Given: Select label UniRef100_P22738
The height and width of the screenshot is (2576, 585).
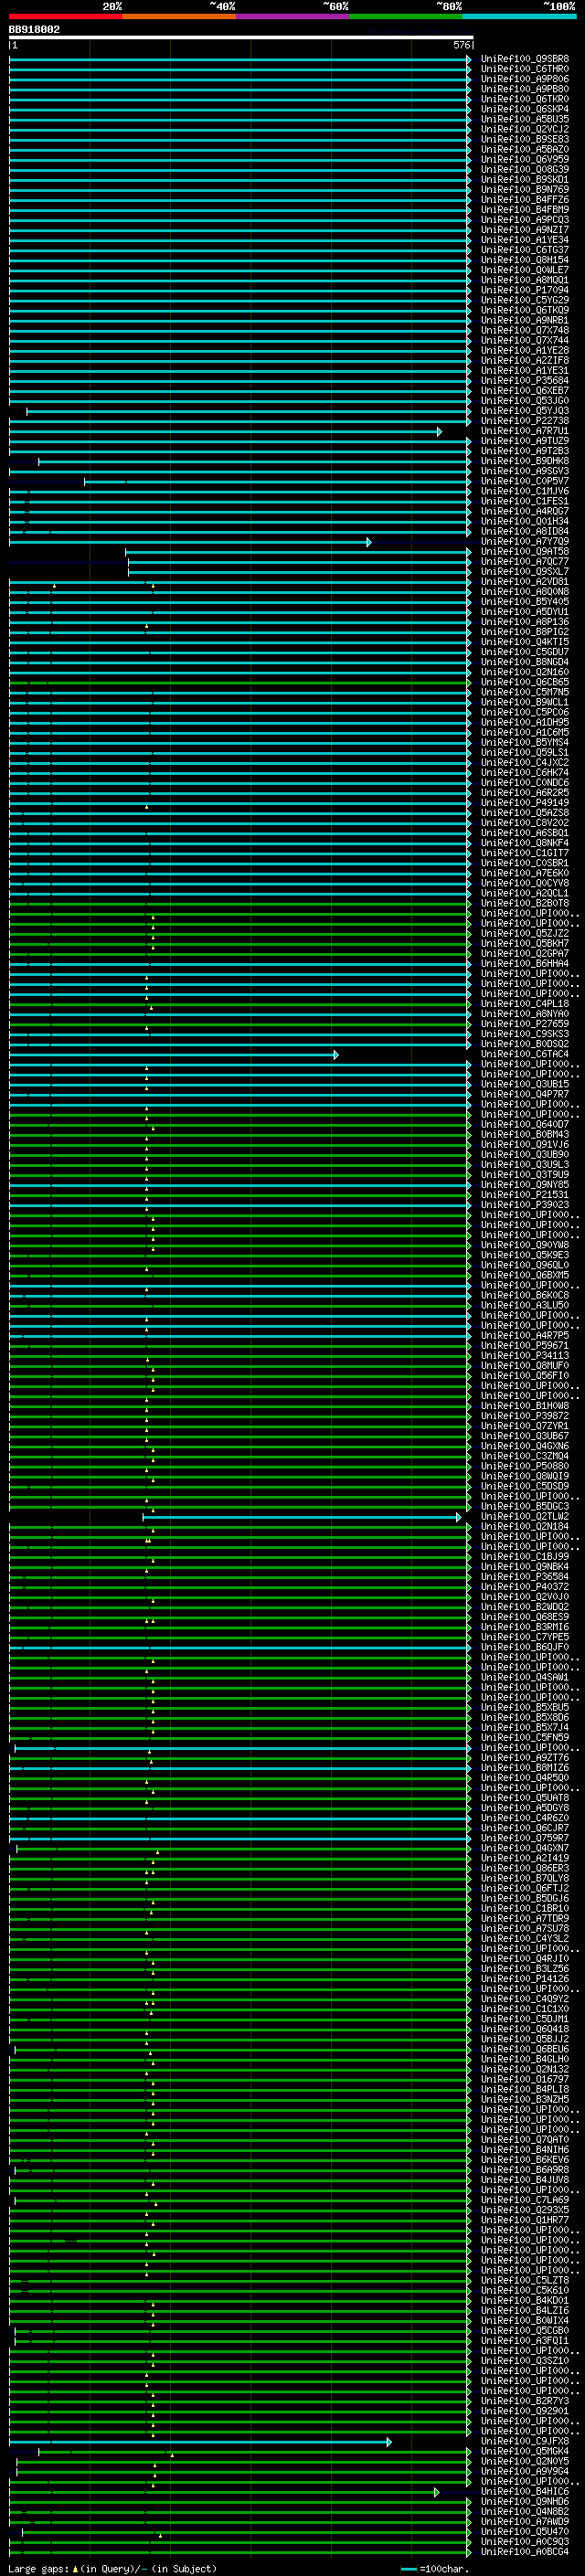Looking at the screenshot, I should pyautogui.click(x=525, y=421).
